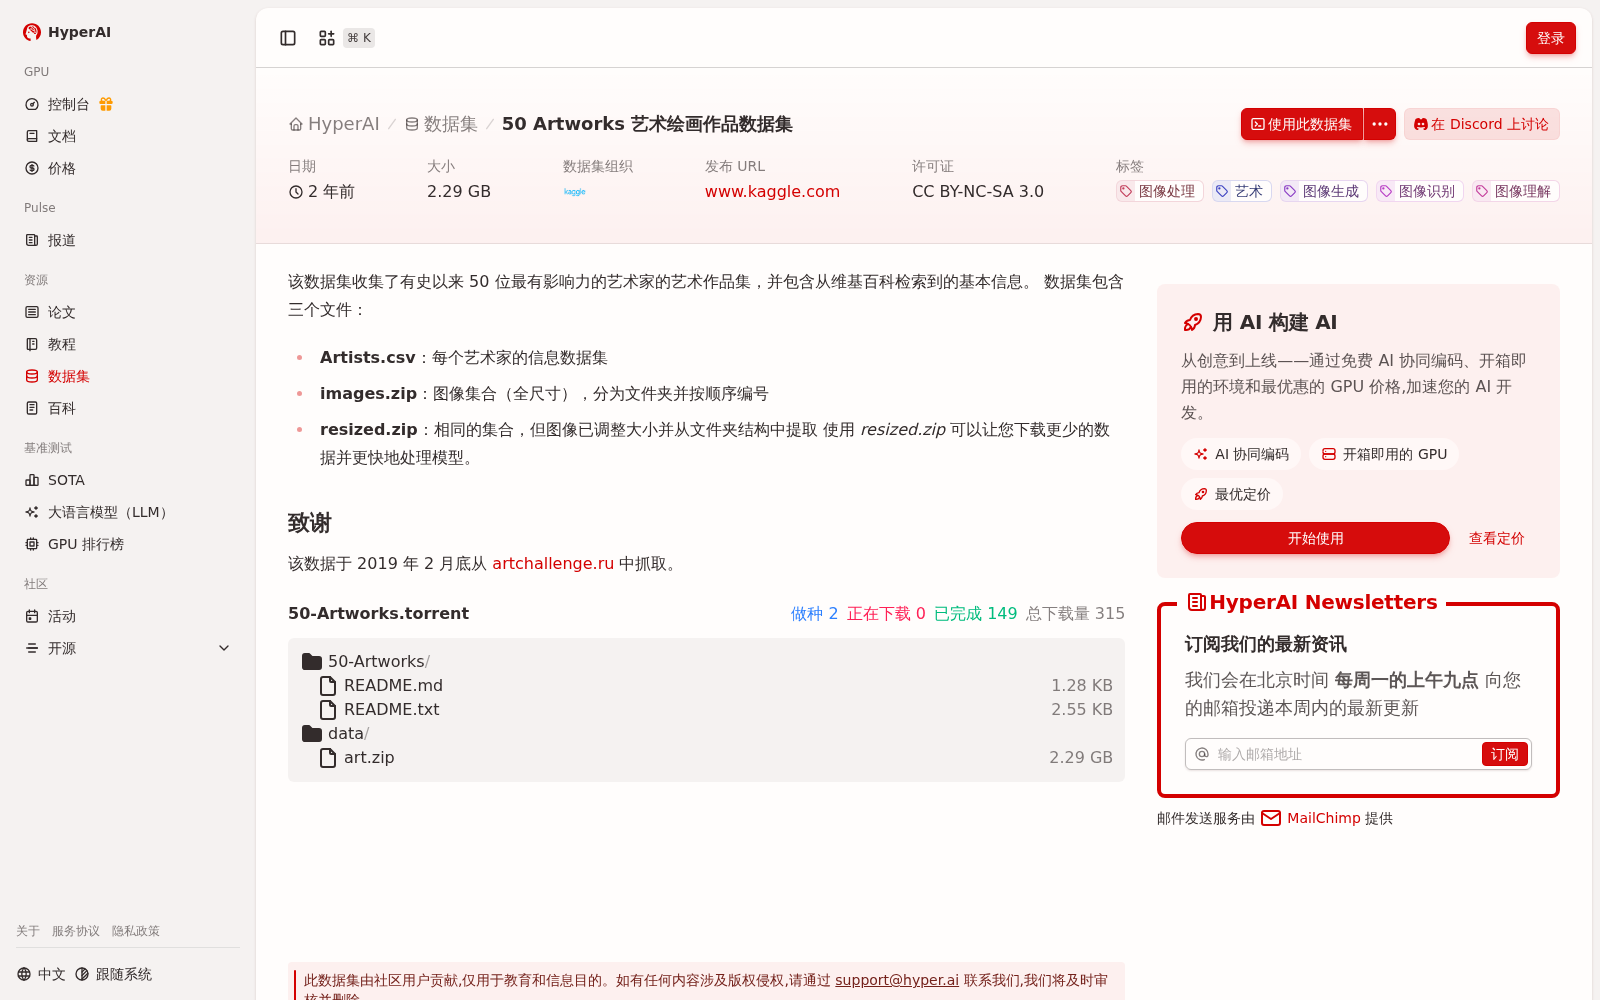
Task: Open the three-dots more options dropdown
Action: (x=1380, y=124)
